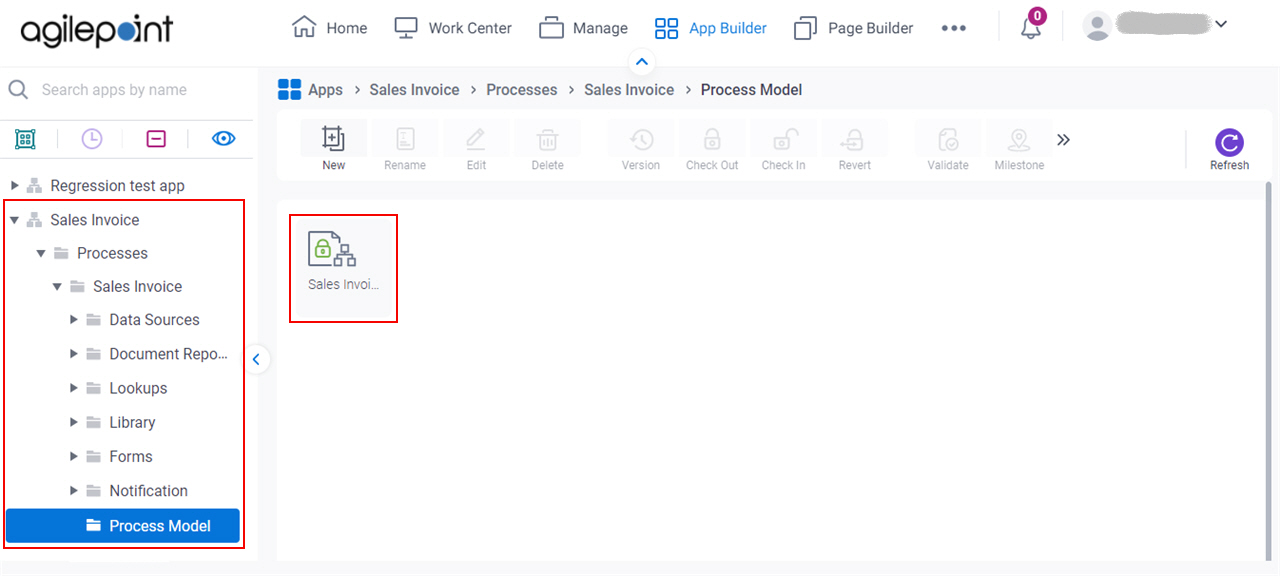Click the clock recent-items sidebar icon
Viewport: 1280px width, 576px height.
pos(92,139)
